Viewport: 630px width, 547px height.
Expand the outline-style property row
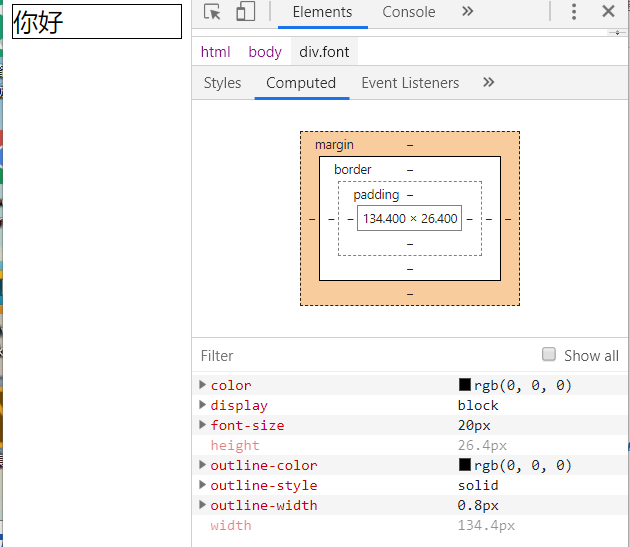202,485
